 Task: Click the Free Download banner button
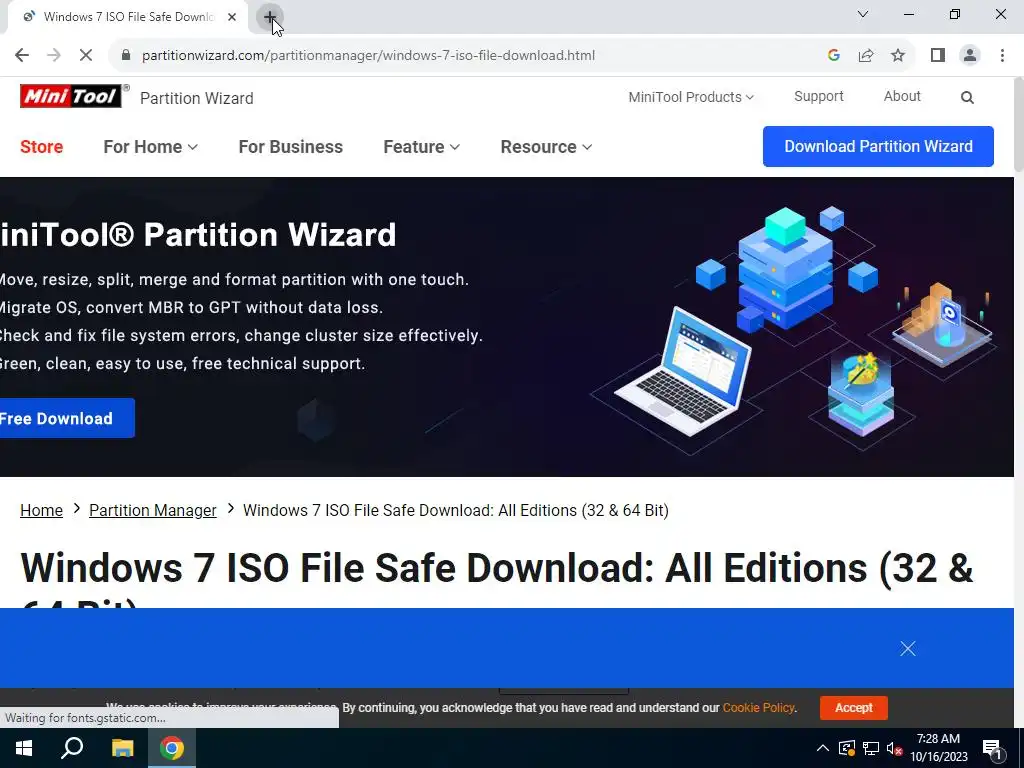67,418
